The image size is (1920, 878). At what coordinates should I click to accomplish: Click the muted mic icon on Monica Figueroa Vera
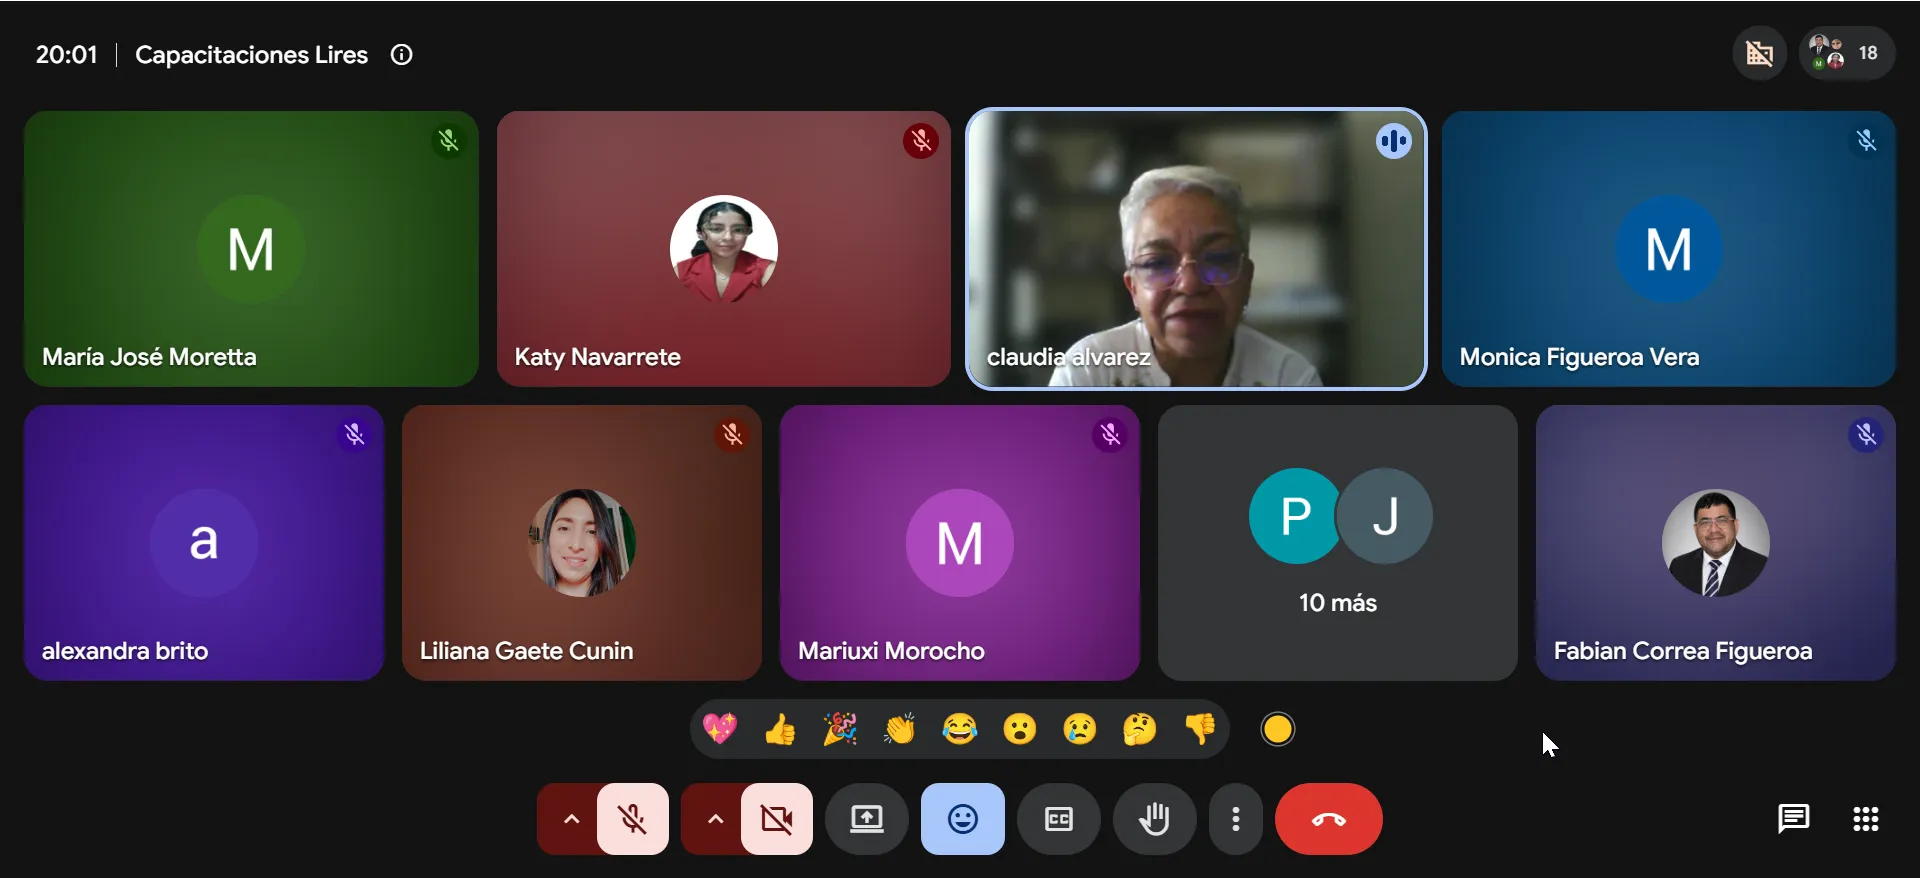pyautogui.click(x=1866, y=141)
